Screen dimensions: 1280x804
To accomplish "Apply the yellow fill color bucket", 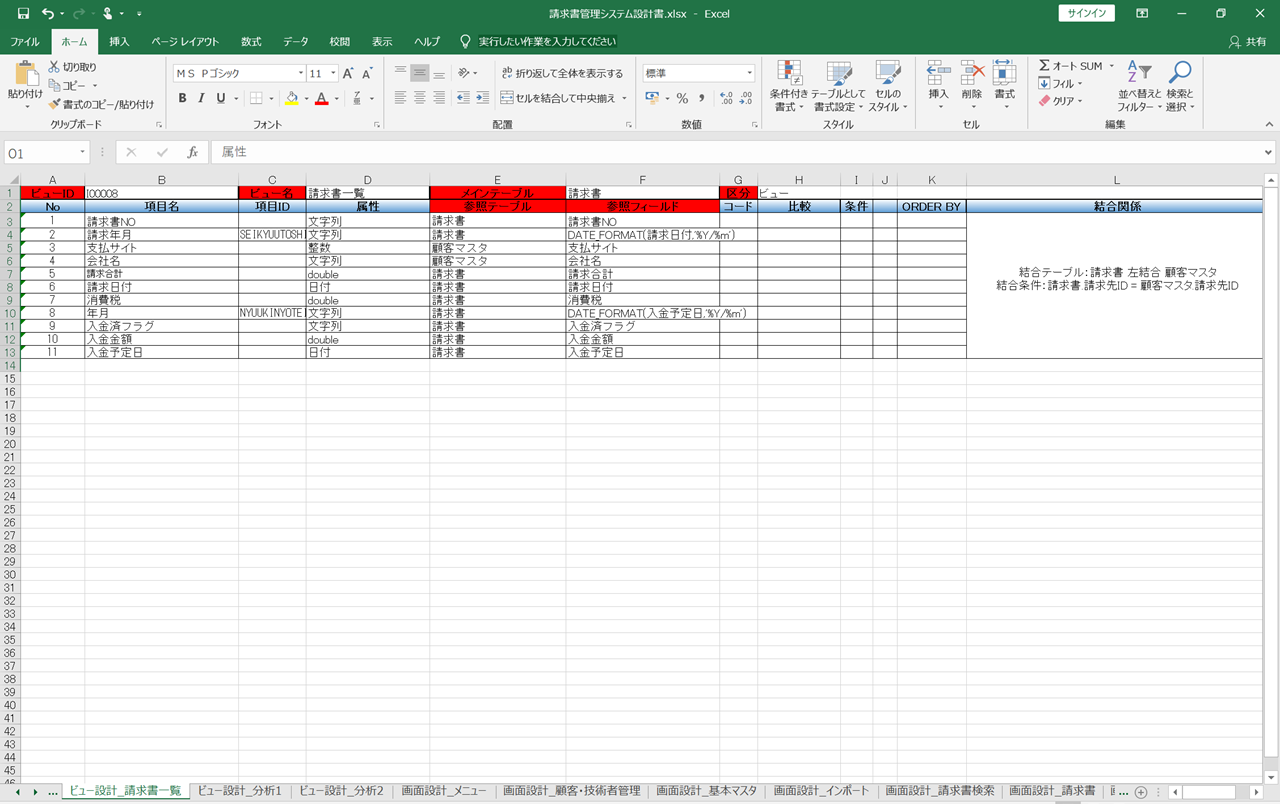I will coord(291,98).
